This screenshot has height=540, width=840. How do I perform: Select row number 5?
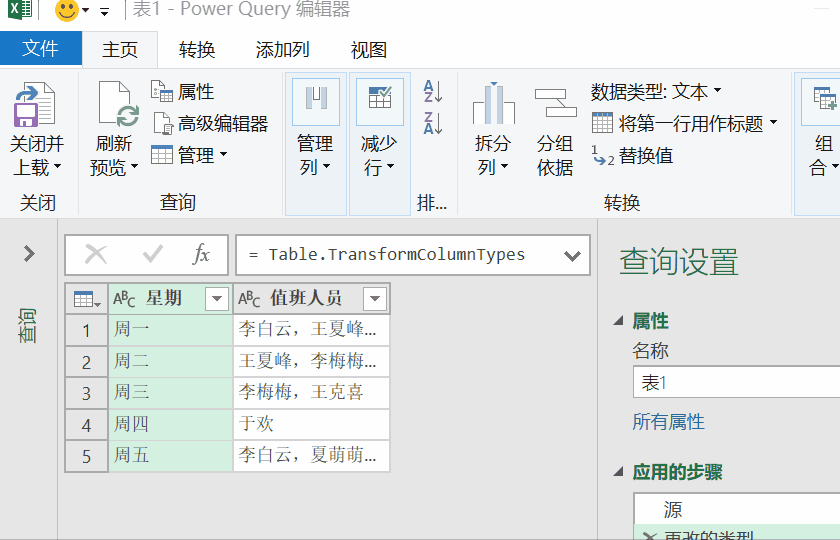click(86, 456)
